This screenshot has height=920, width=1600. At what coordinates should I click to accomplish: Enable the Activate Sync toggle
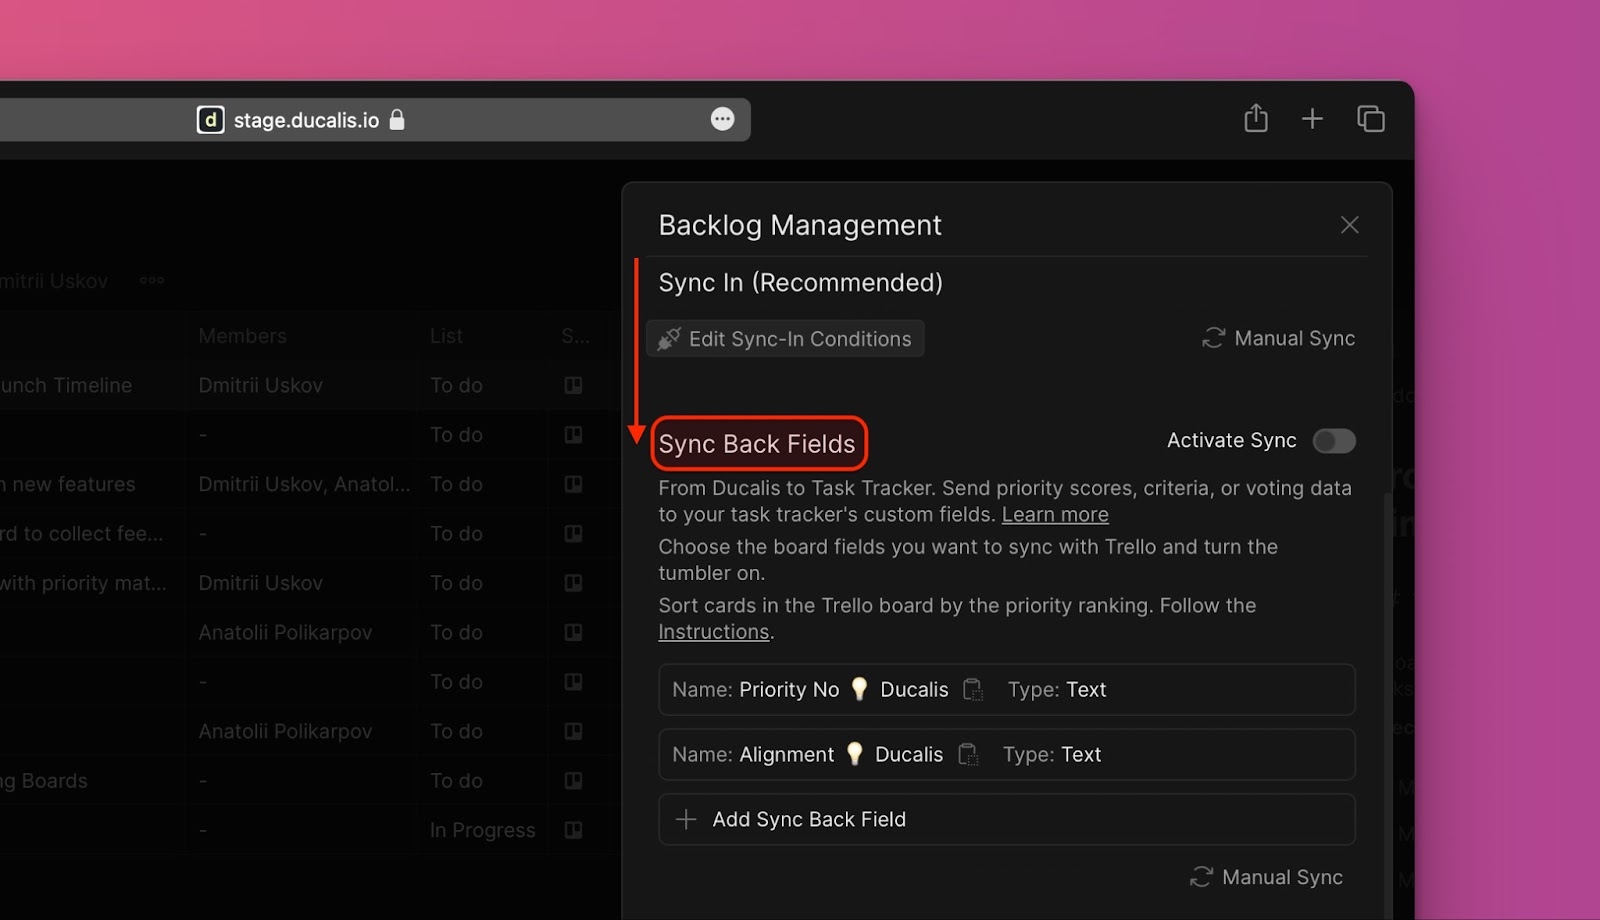click(1334, 441)
